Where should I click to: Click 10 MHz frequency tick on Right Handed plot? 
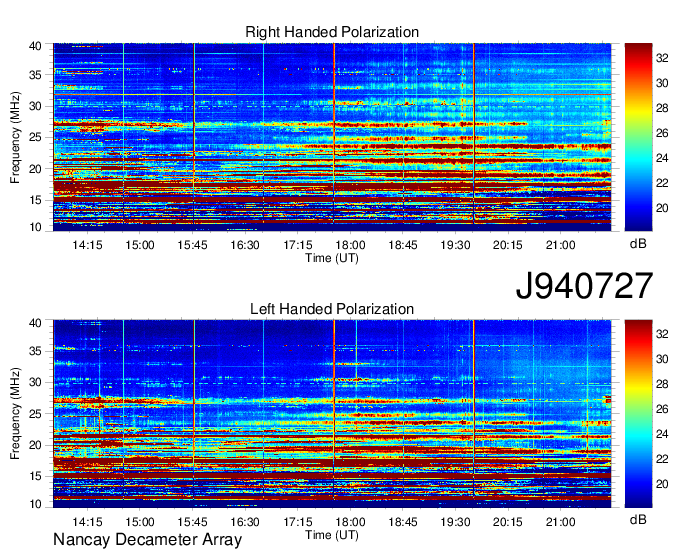pos(36,227)
